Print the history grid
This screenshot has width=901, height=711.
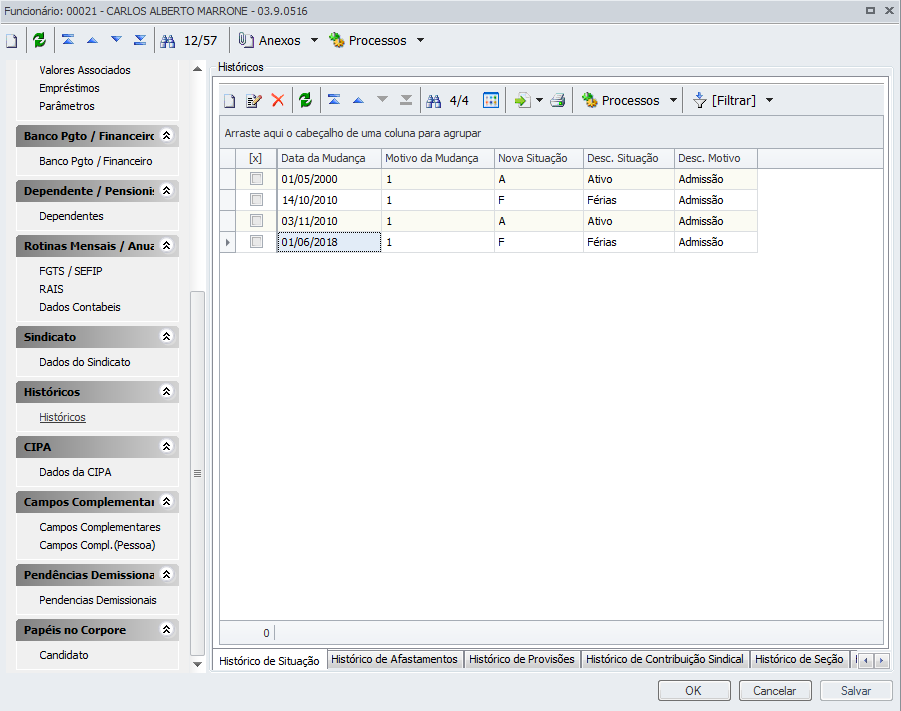point(557,101)
